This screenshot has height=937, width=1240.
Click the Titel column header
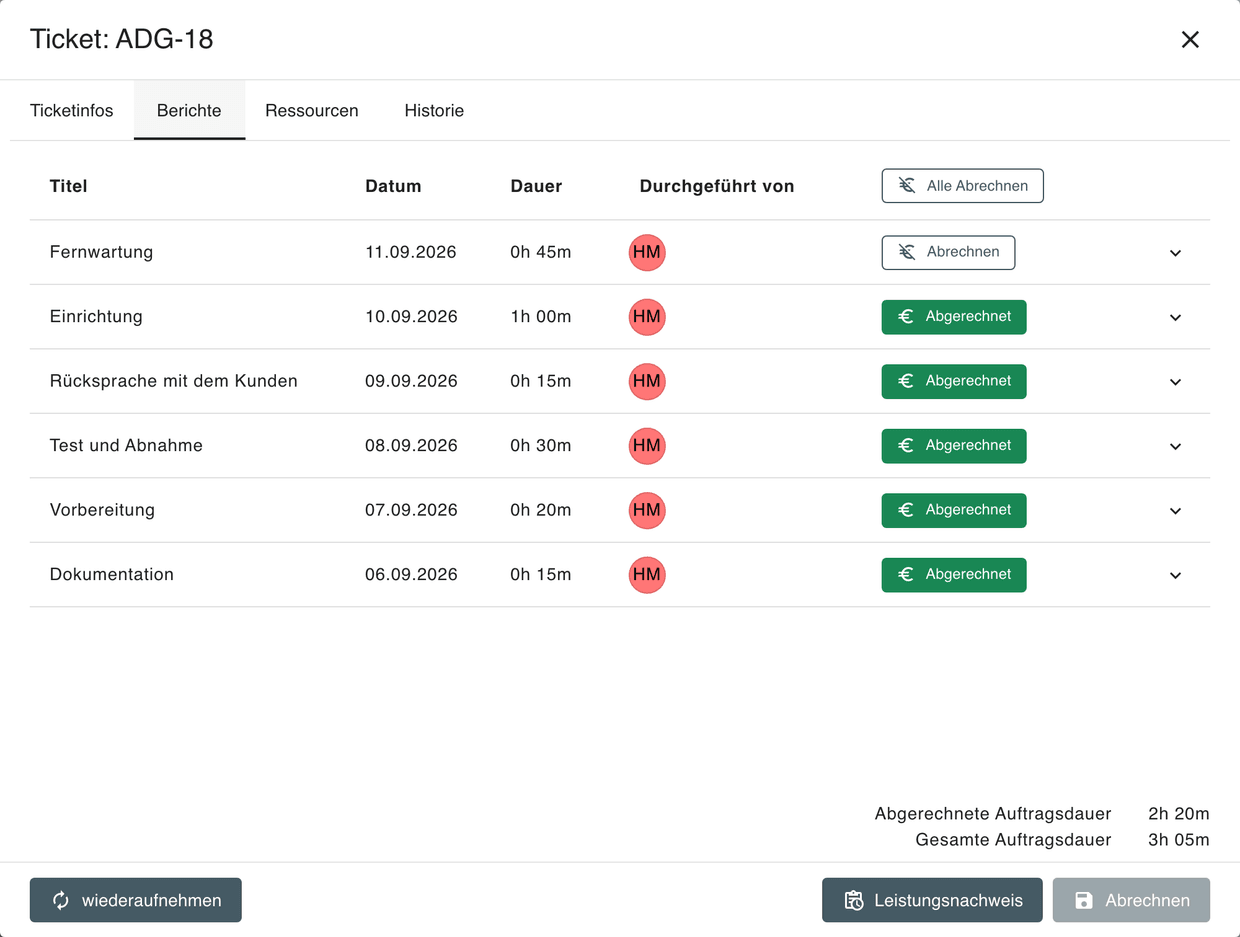point(69,186)
